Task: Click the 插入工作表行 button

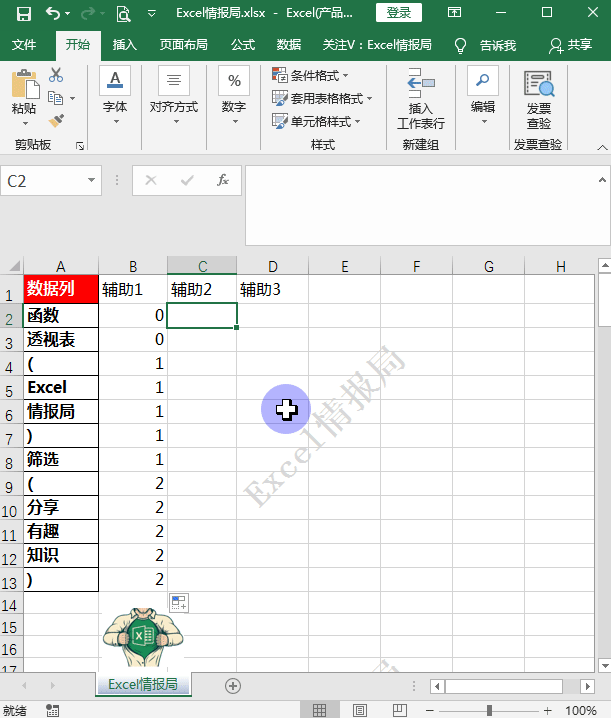Action: tap(421, 99)
